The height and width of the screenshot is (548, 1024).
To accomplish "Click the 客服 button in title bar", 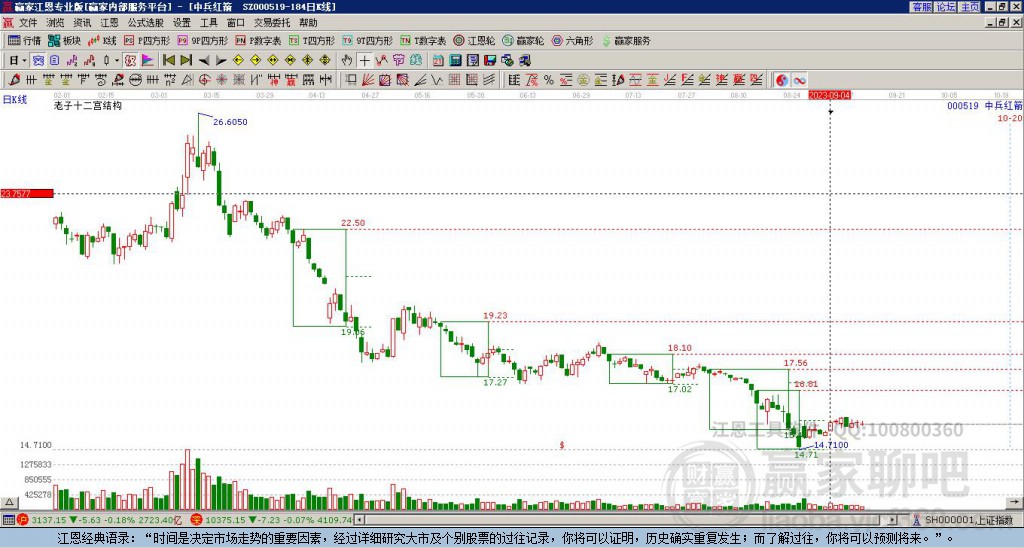I will (922, 7).
